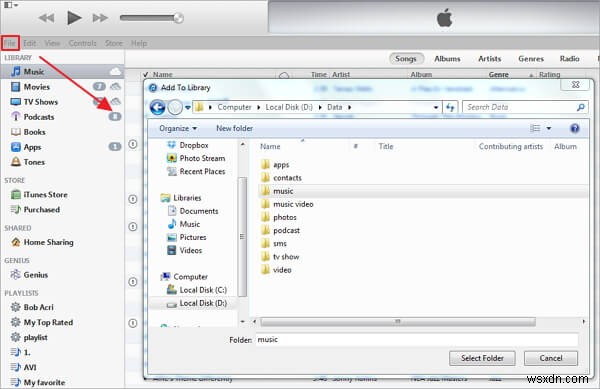Open the Videos library
Screen dimensions: 600x389
184,250
